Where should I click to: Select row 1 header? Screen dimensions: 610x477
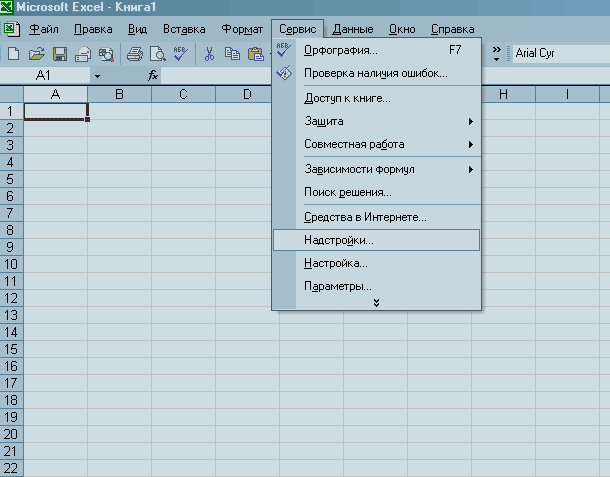coord(11,111)
